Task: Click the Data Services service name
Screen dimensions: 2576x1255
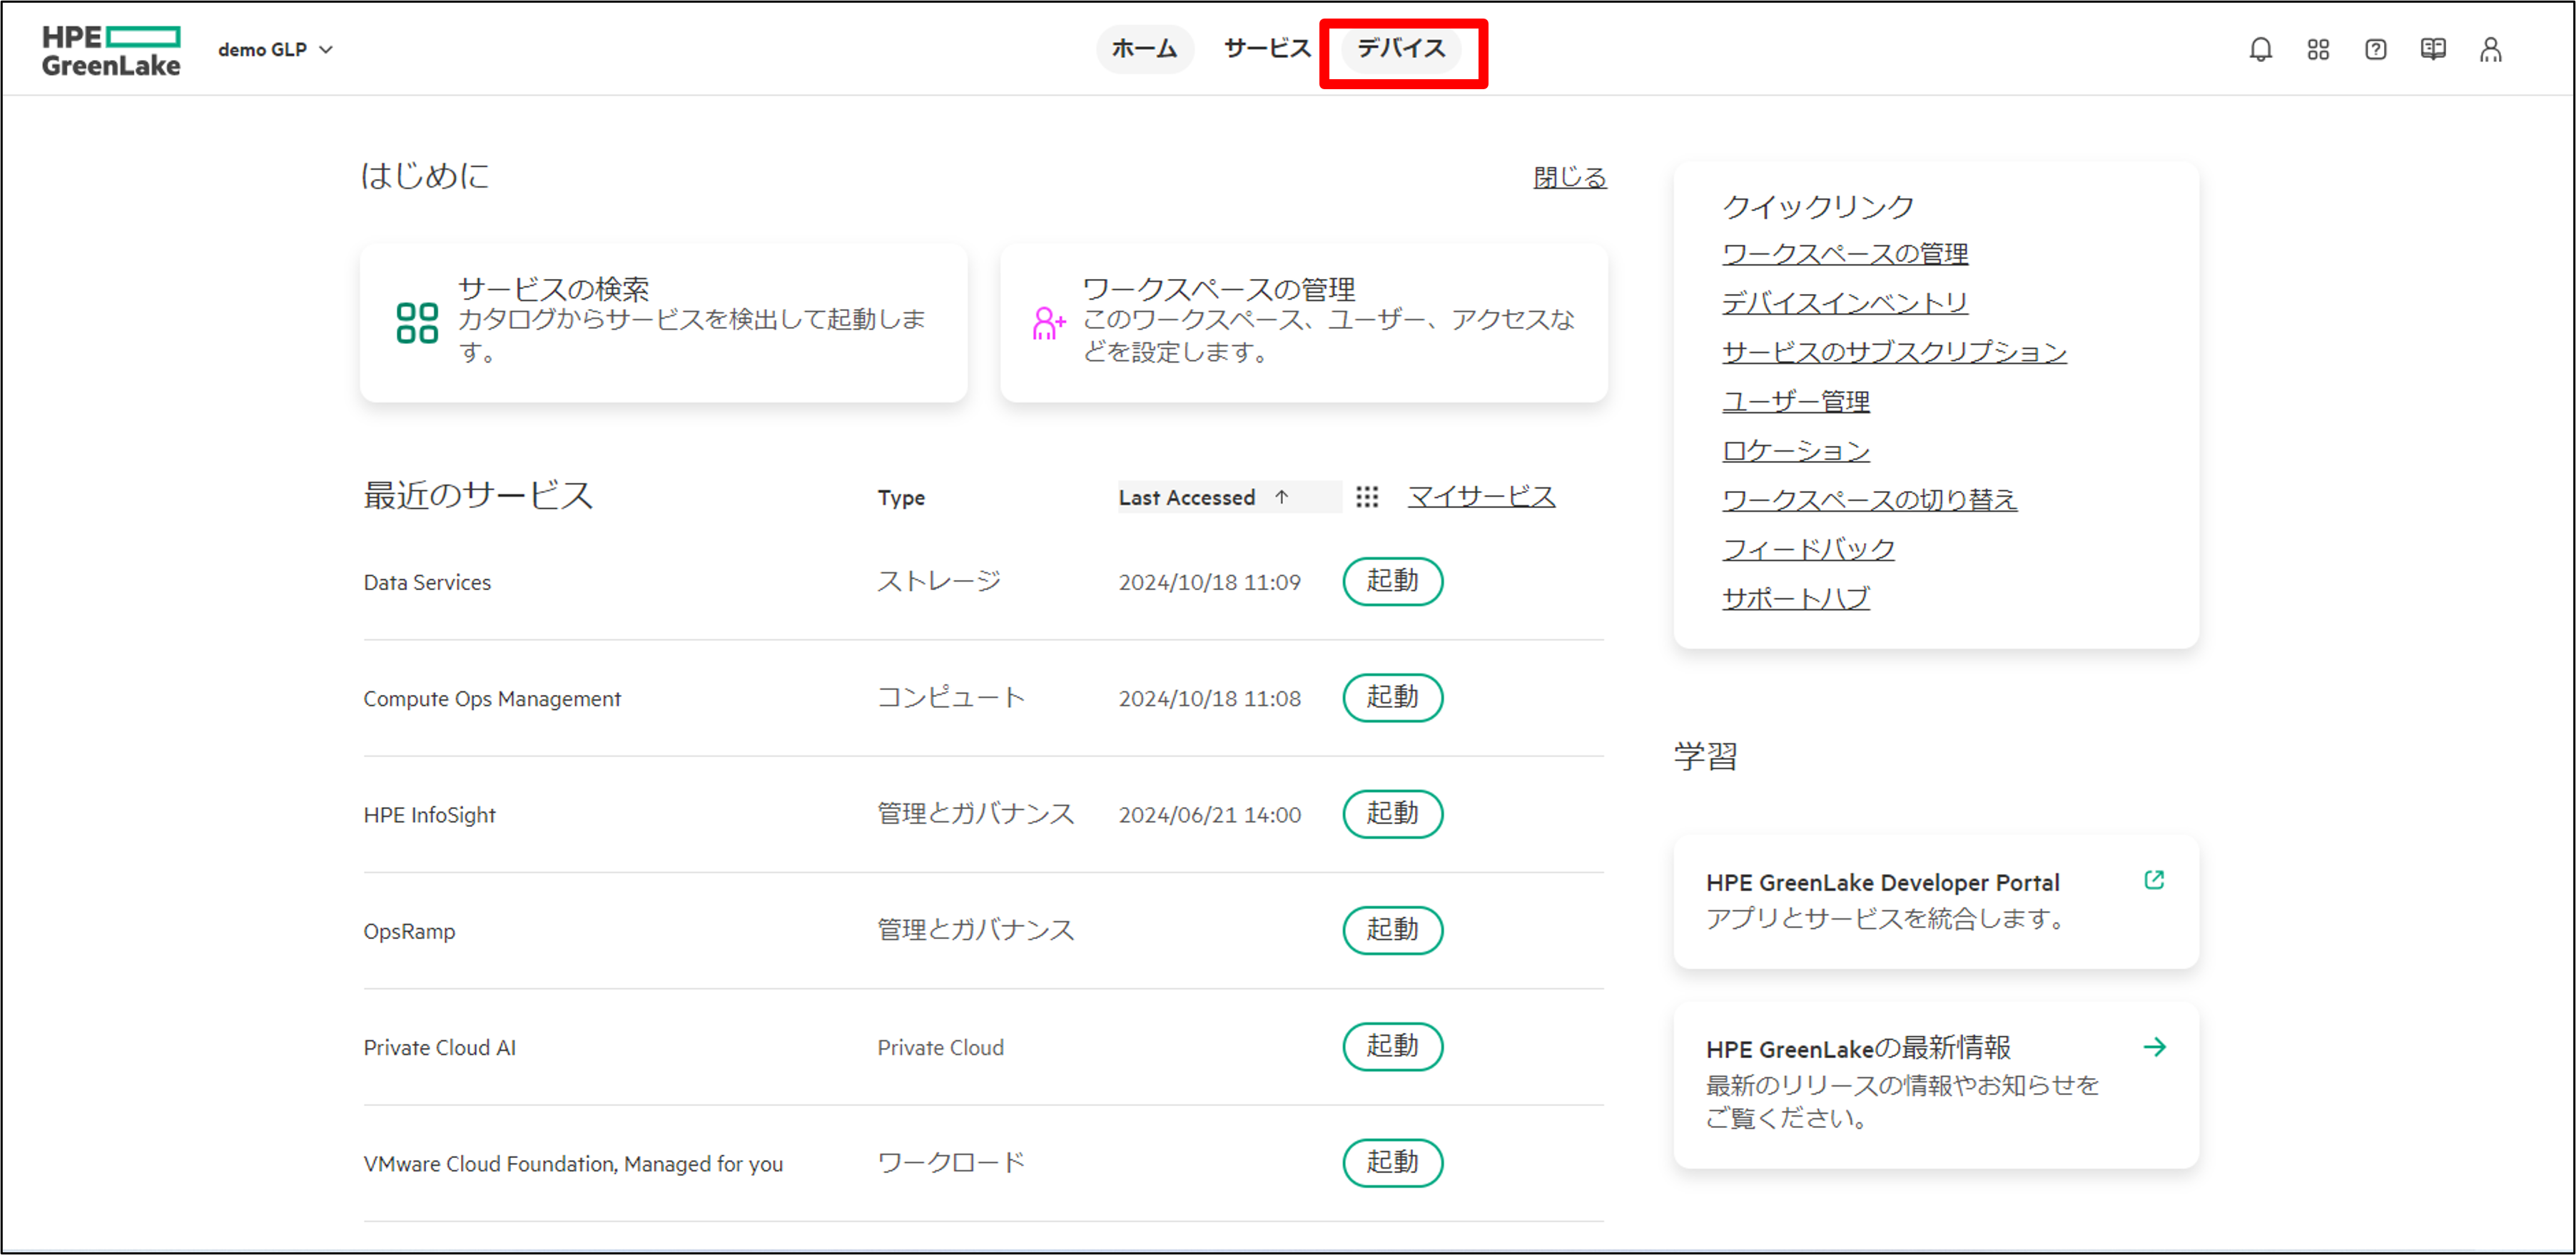Action: point(427,582)
